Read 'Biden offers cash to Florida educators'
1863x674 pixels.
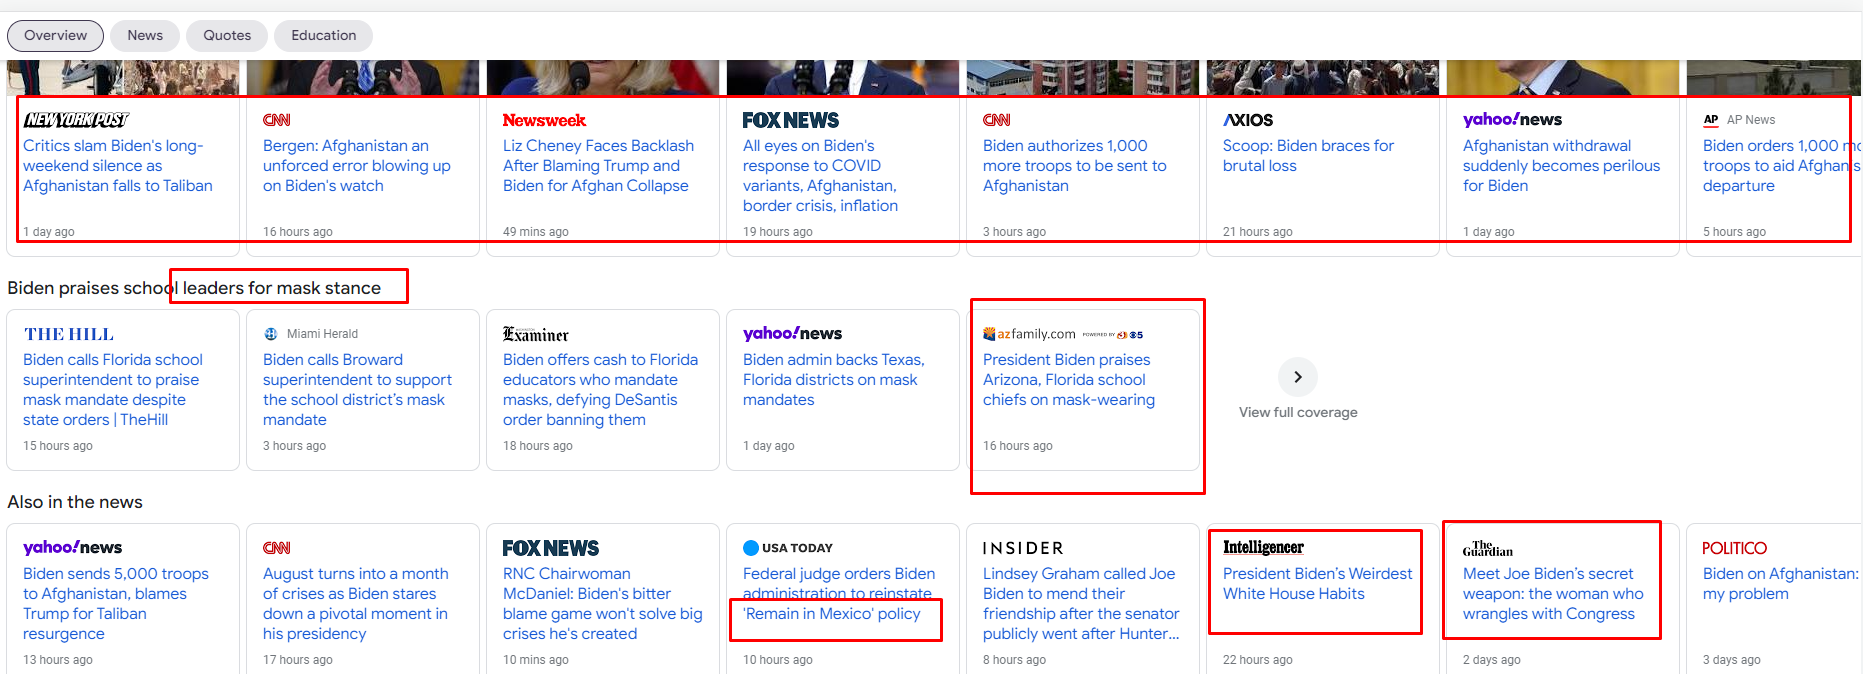(600, 390)
